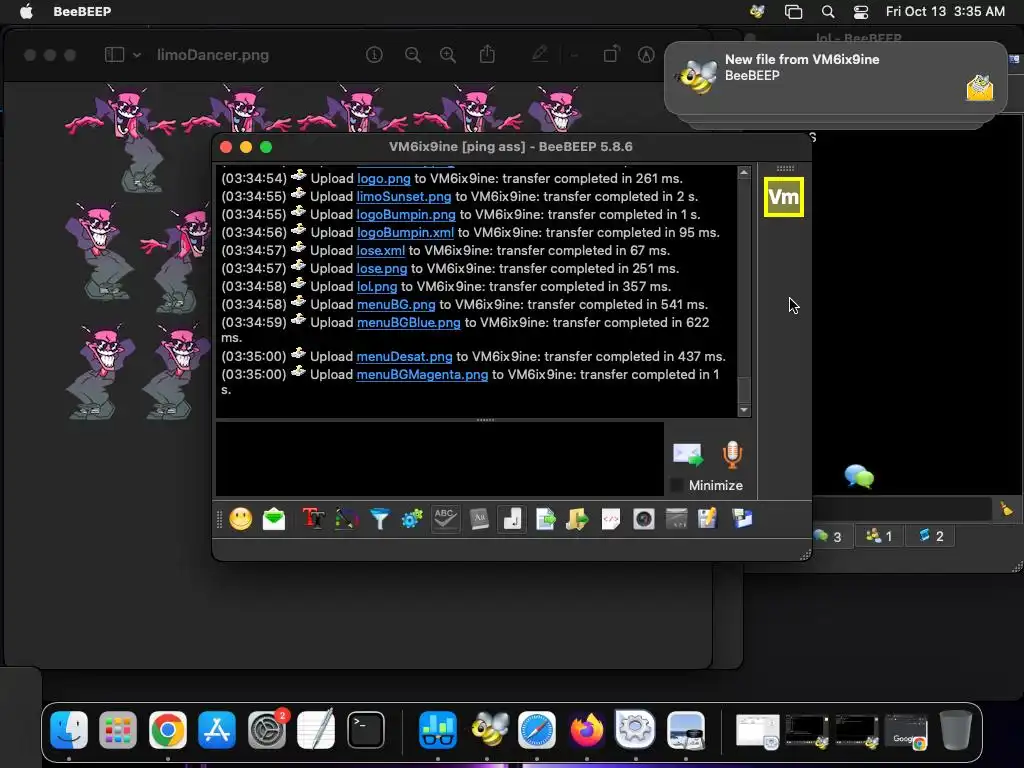Open the menuDesat.png link

coord(404,357)
